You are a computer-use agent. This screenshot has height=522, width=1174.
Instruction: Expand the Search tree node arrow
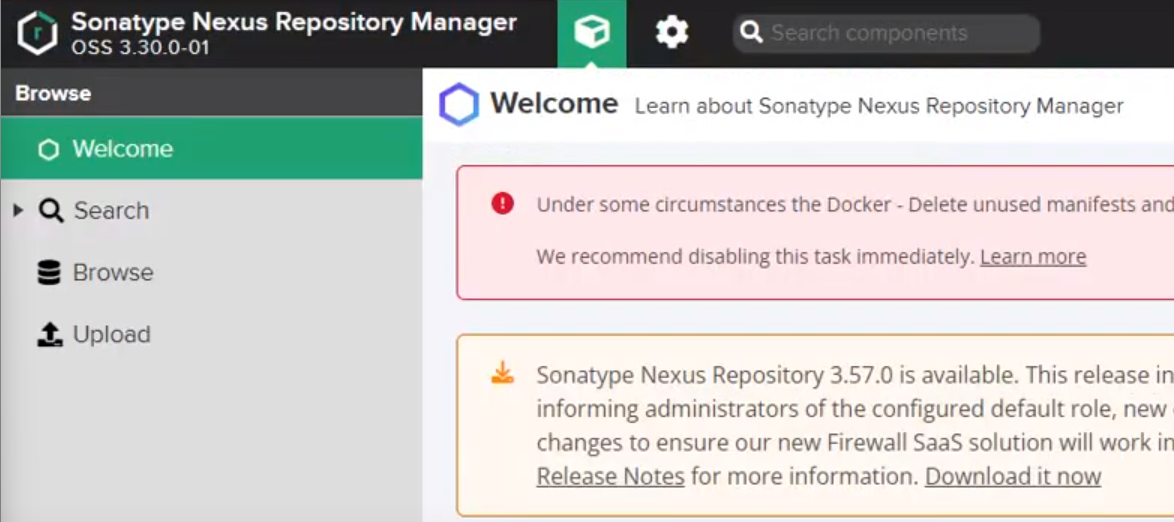pyautogui.click(x=19, y=210)
